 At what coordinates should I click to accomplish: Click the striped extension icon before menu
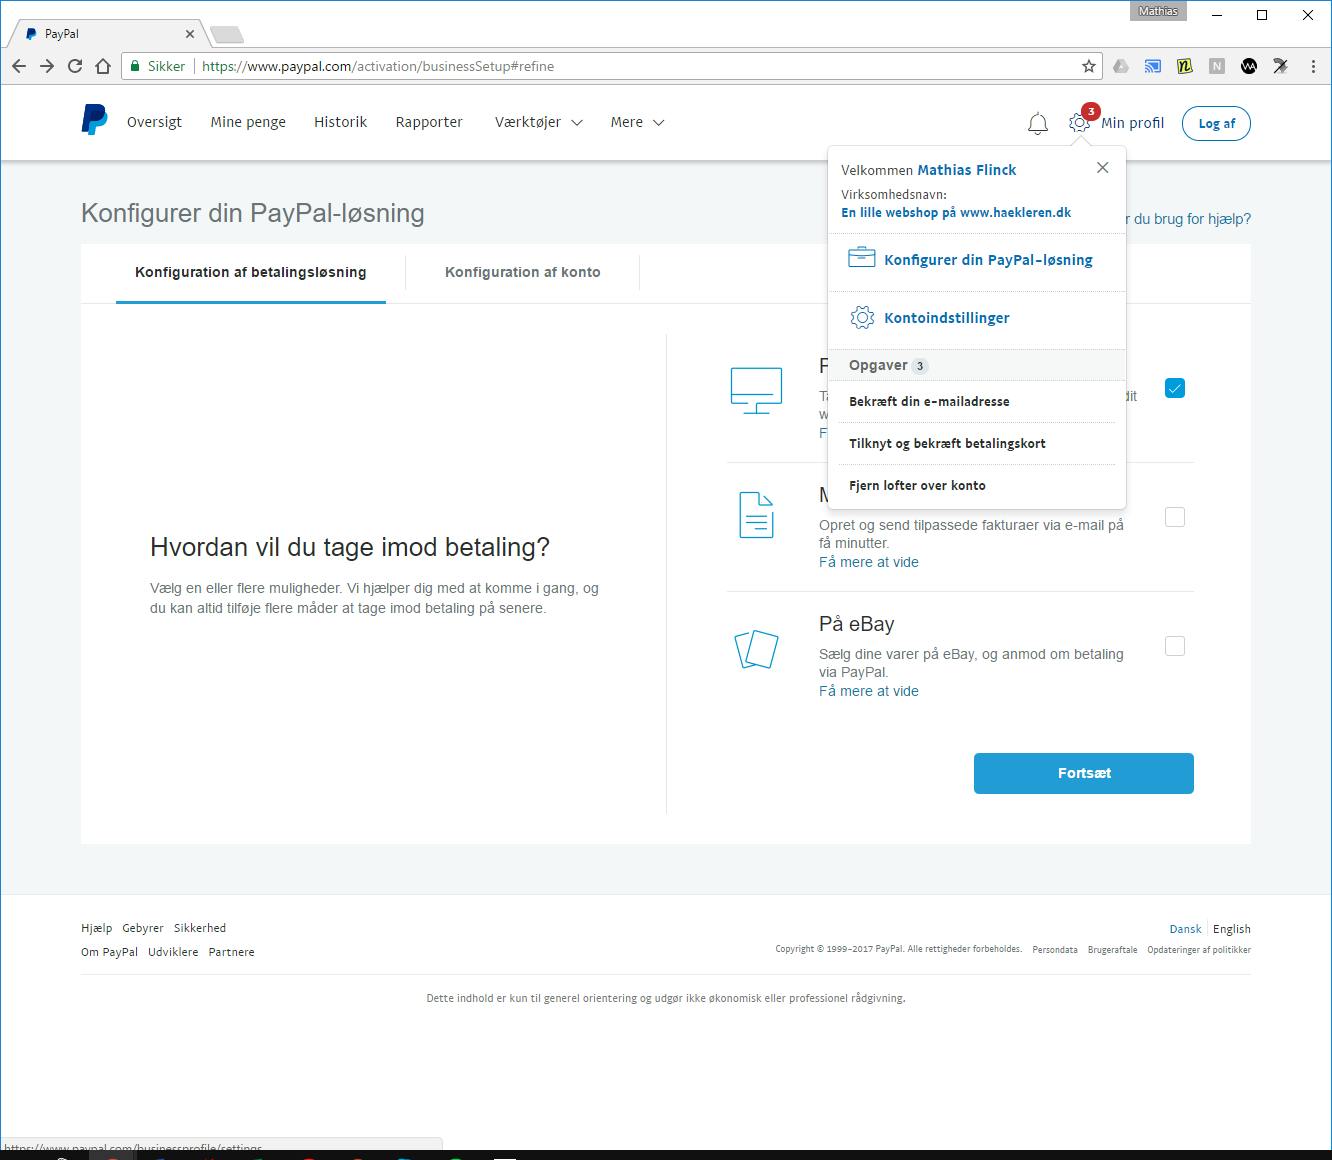pos(1281,66)
